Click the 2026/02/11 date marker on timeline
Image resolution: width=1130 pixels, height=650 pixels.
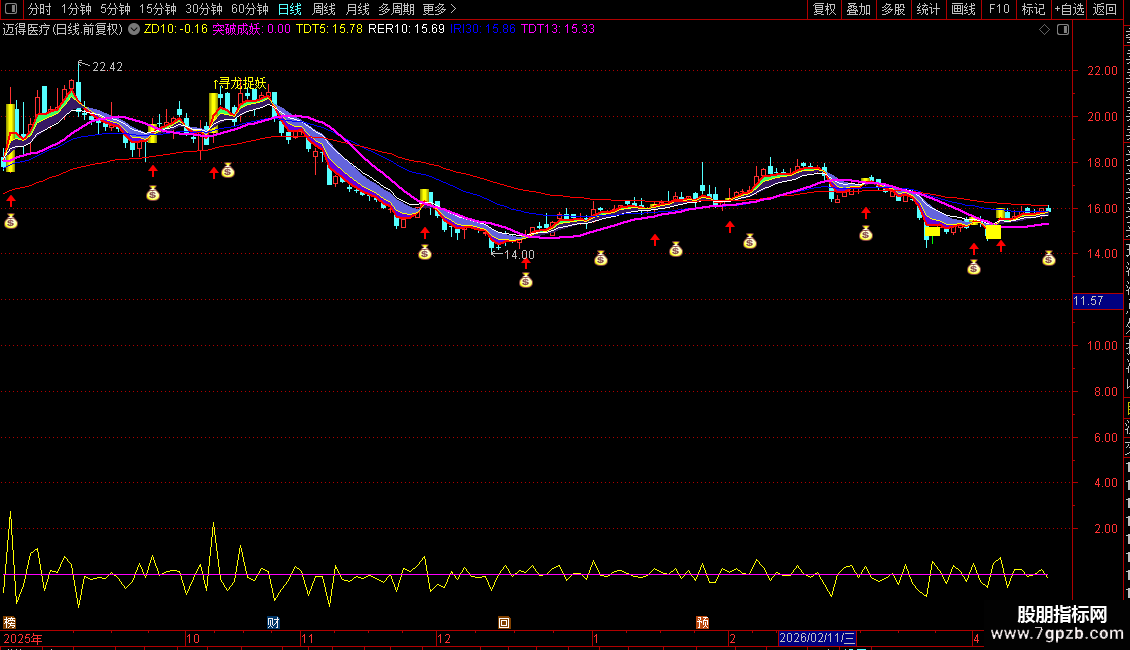(x=817, y=638)
